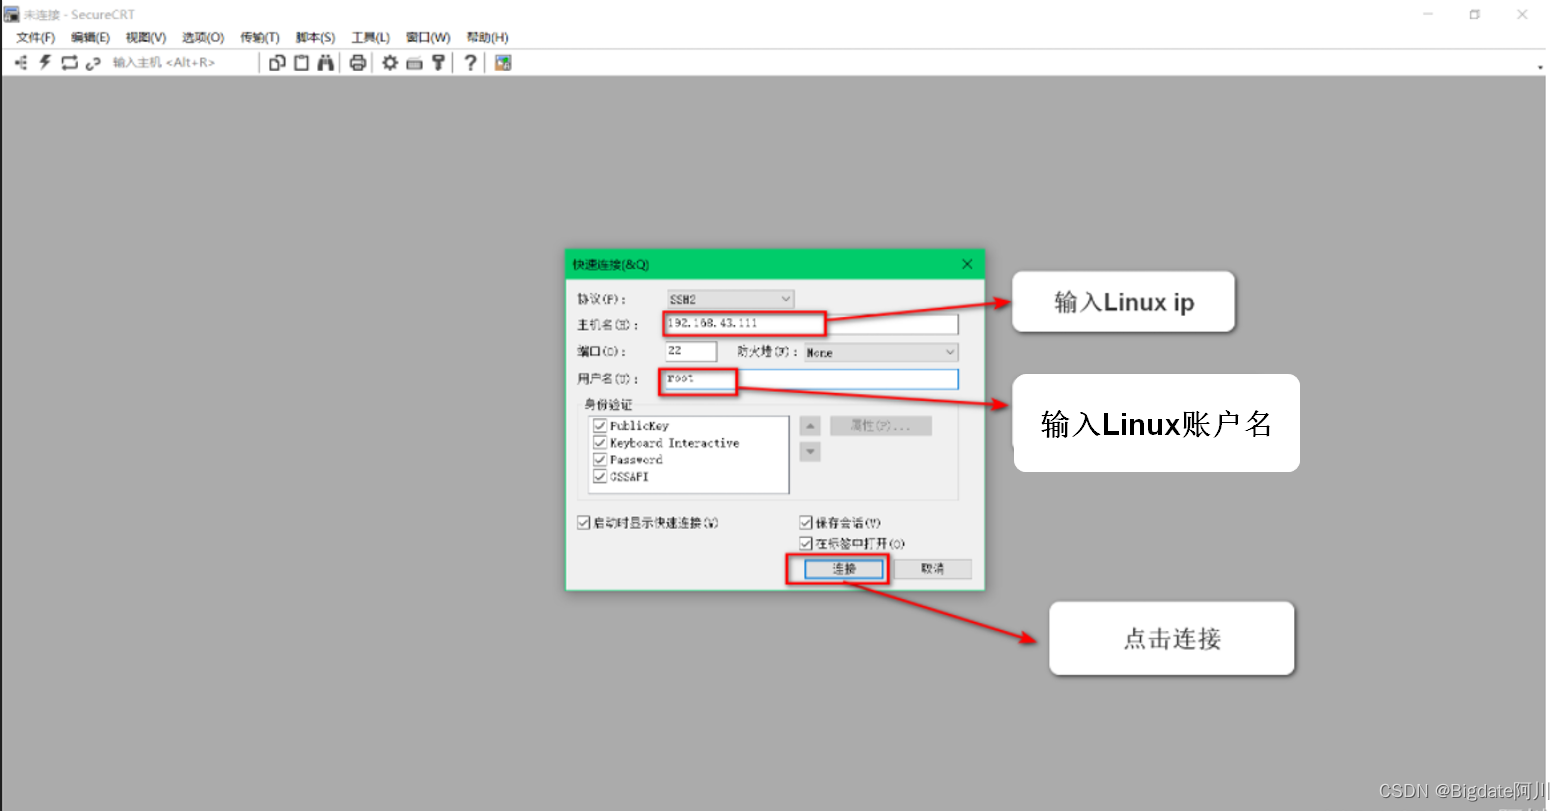Click the toolbar overflow arrow at right edge

tap(1540, 67)
